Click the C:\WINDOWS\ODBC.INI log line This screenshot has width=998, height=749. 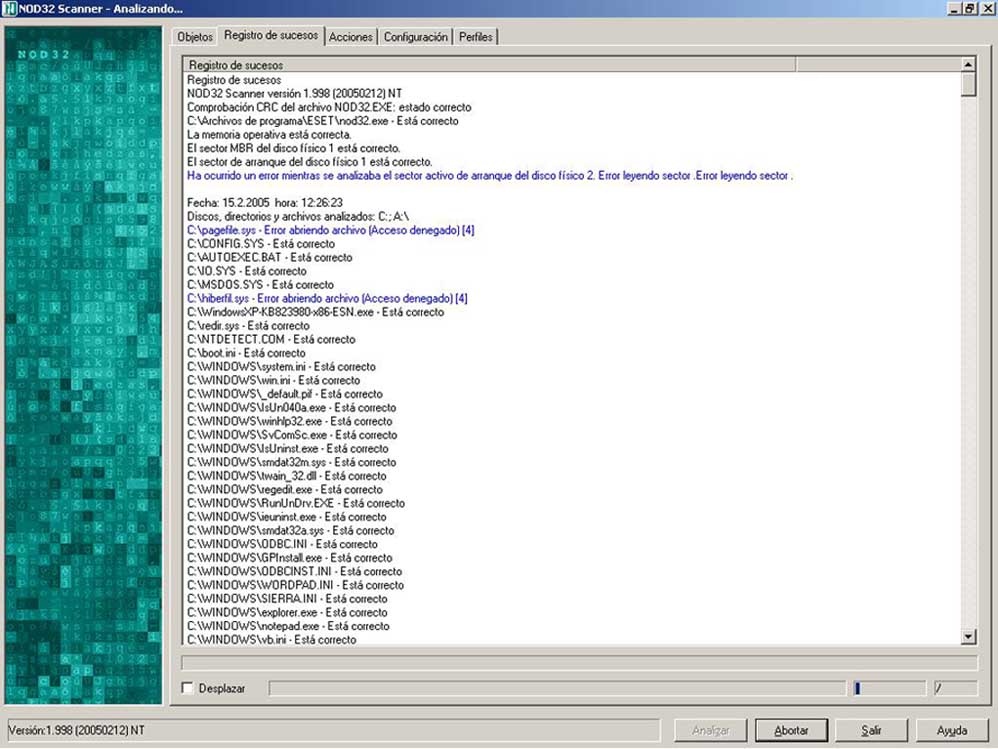coord(282,545)
